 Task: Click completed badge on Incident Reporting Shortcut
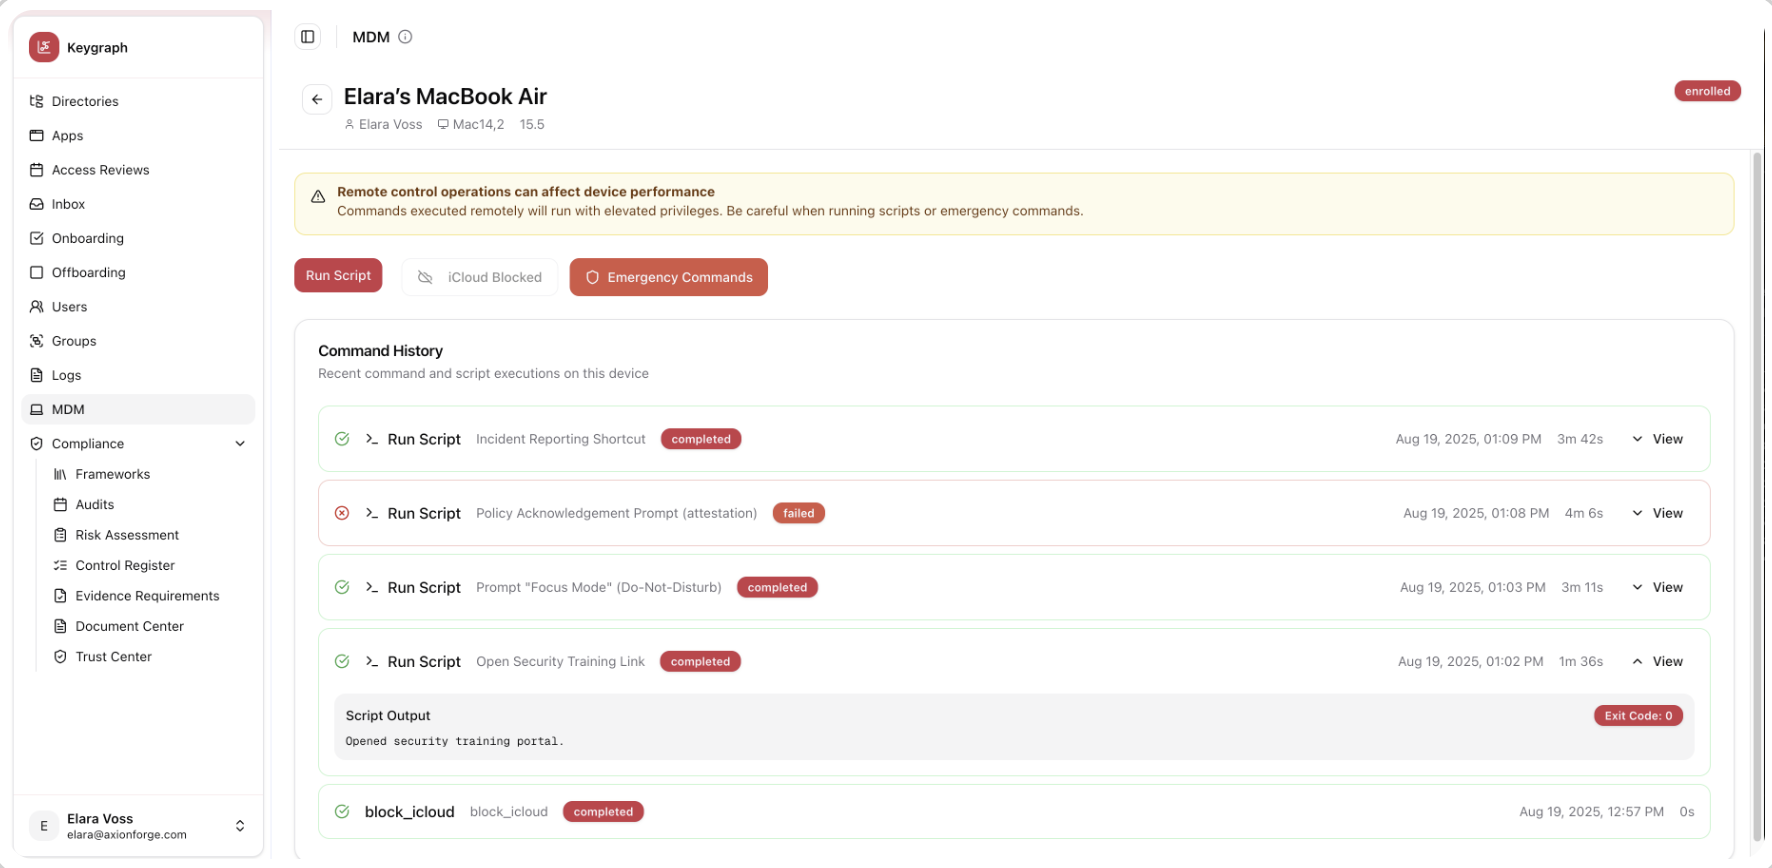pyautogui.click(x=701, y=439)
